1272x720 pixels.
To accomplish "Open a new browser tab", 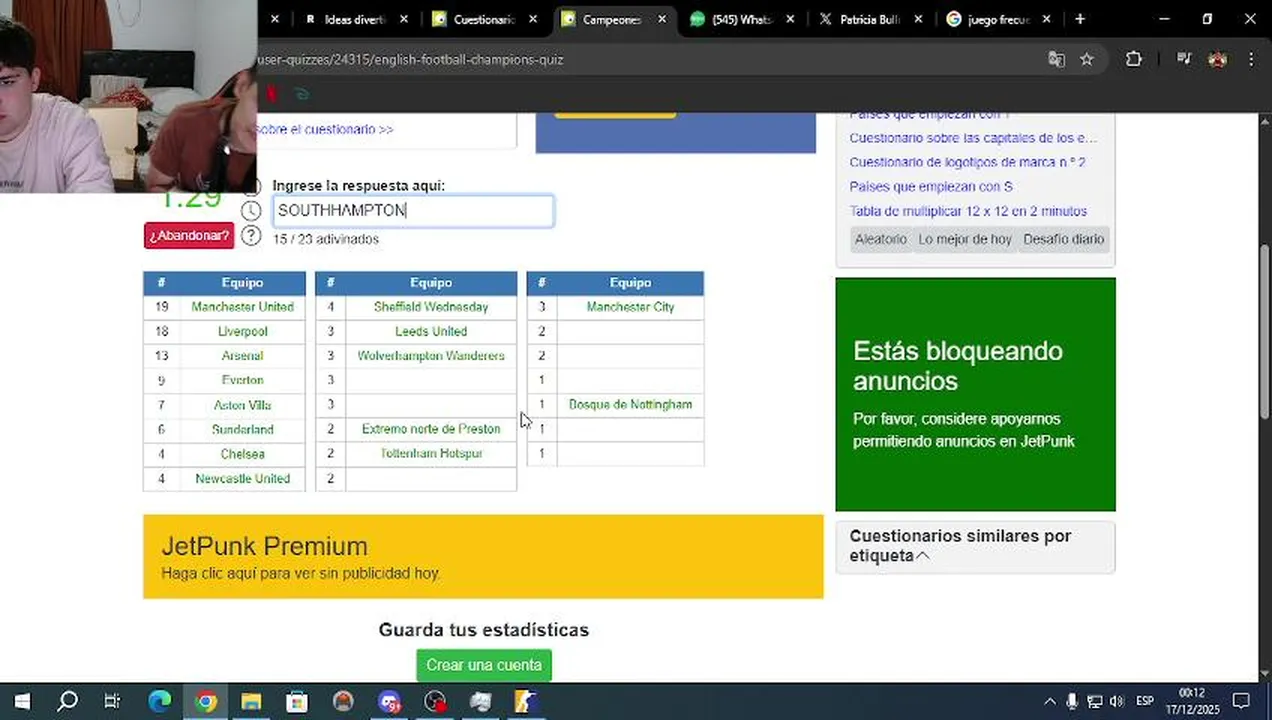I will pyautogui.click(x=1080, y=19).
